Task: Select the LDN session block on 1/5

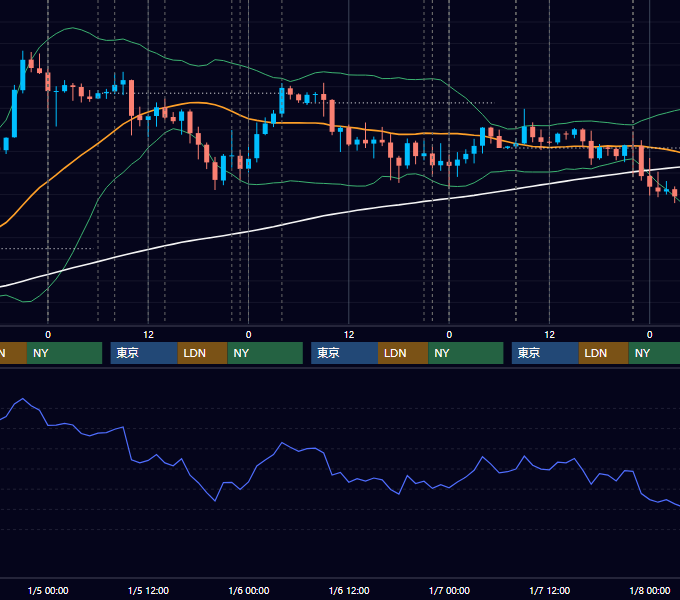Action: click(x=203, y=353)
